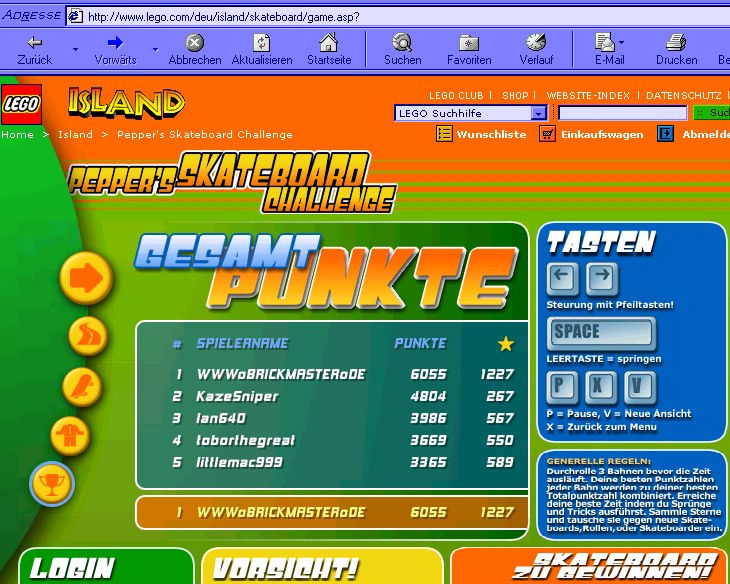Image resolution: width=730 pixels, height=584 pixels.
Task: Select the track road icon
Action: point(88,335)
